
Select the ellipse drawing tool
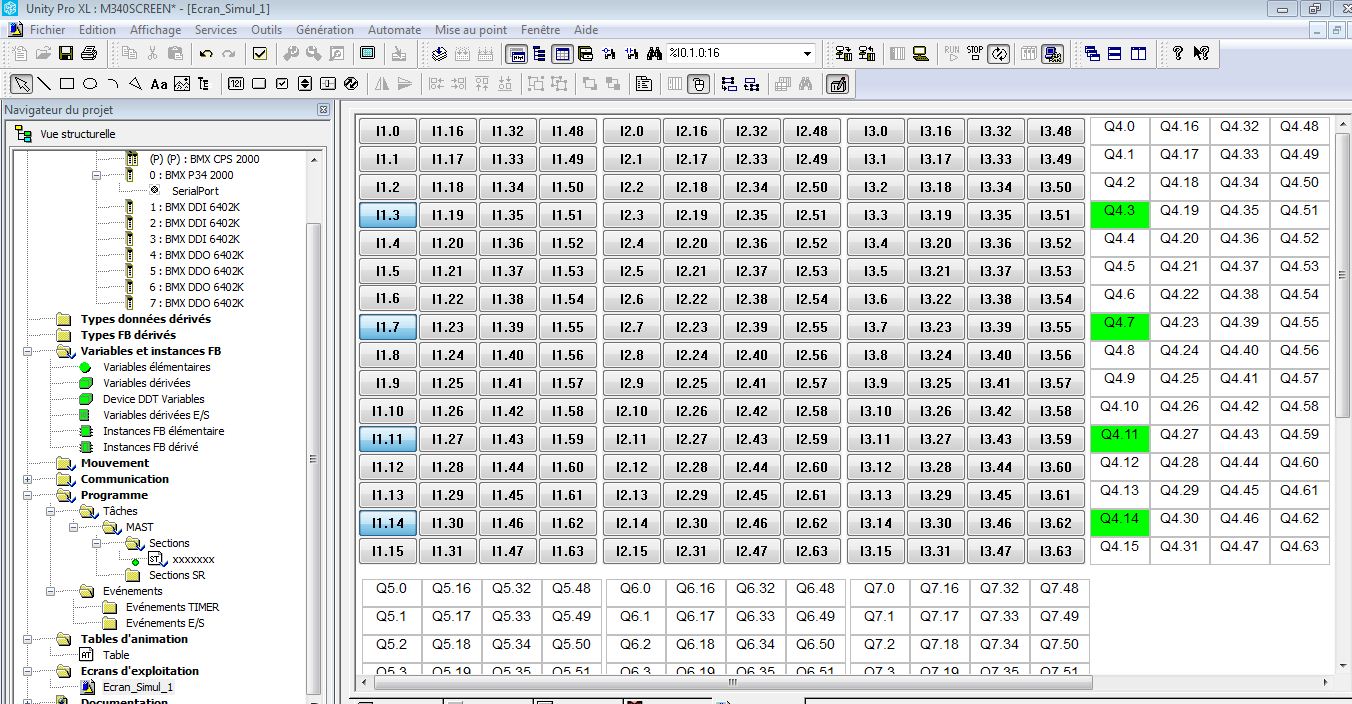click(90, 84)
